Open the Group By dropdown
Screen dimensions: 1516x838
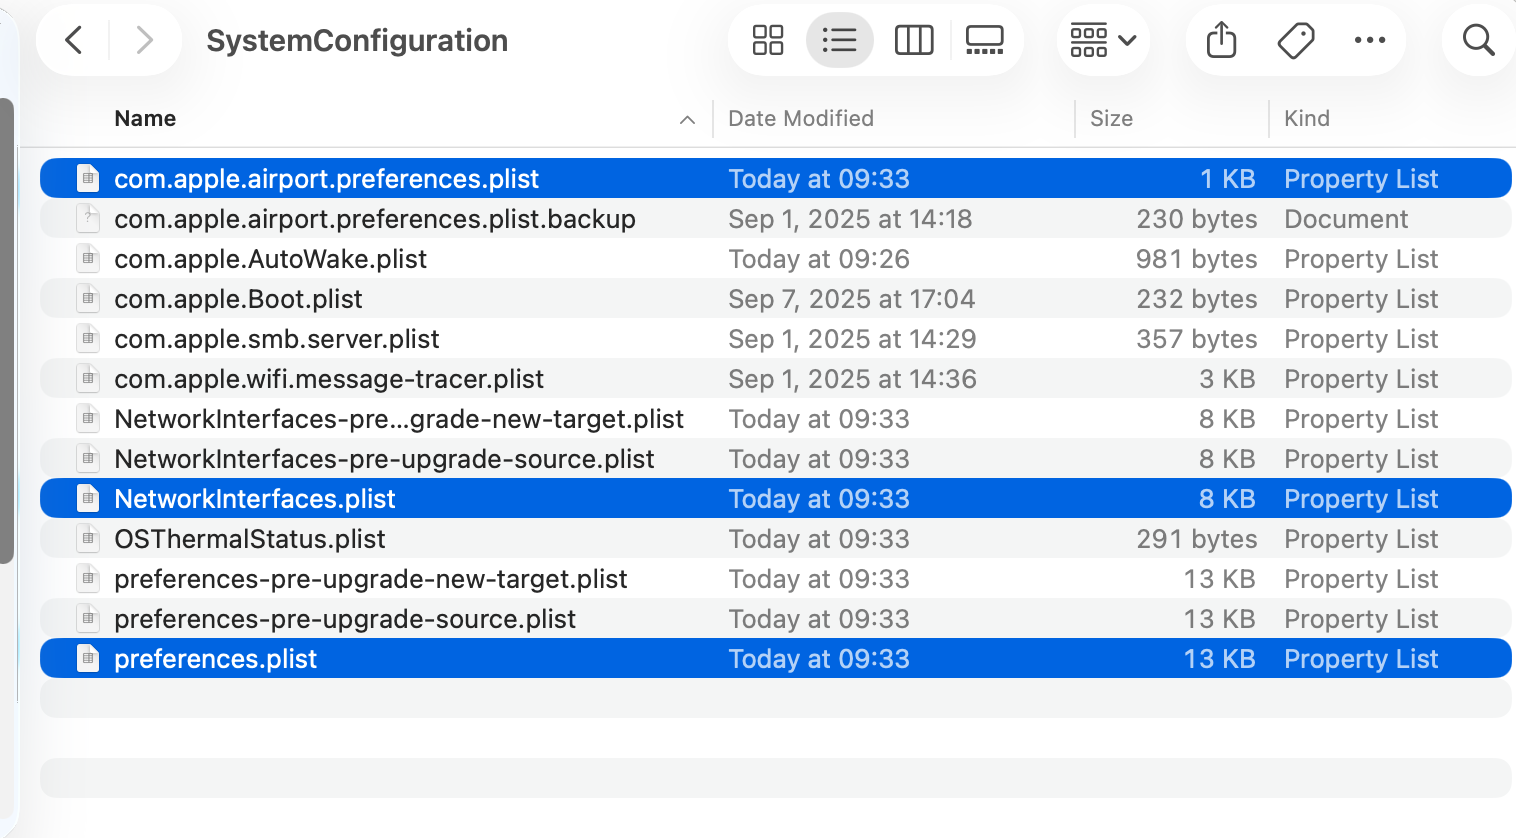tap(1103, 41)
